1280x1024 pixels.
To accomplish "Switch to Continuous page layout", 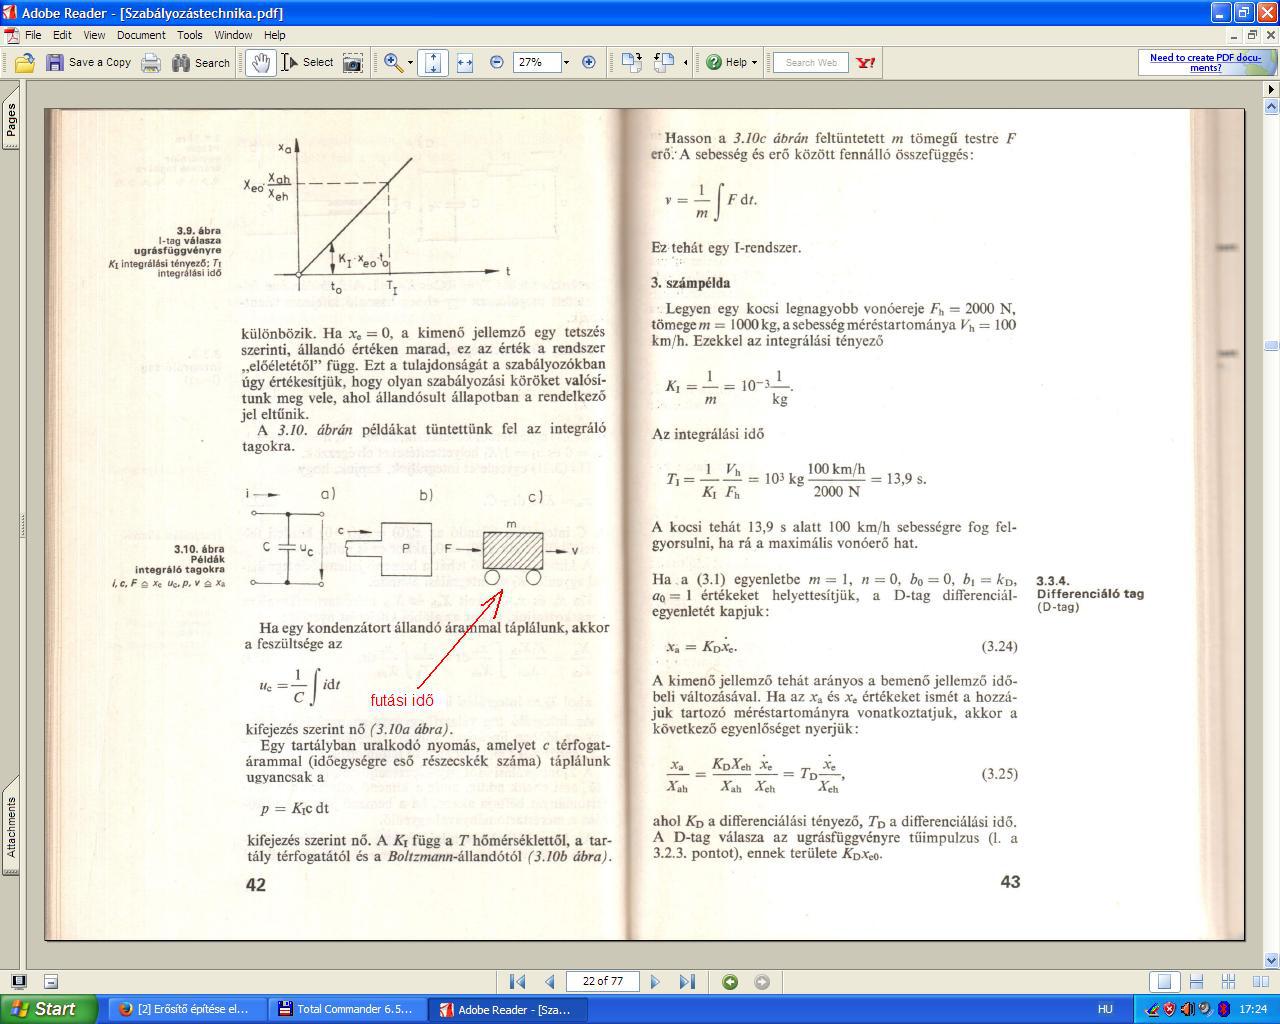I will (x=1196, y=982).
